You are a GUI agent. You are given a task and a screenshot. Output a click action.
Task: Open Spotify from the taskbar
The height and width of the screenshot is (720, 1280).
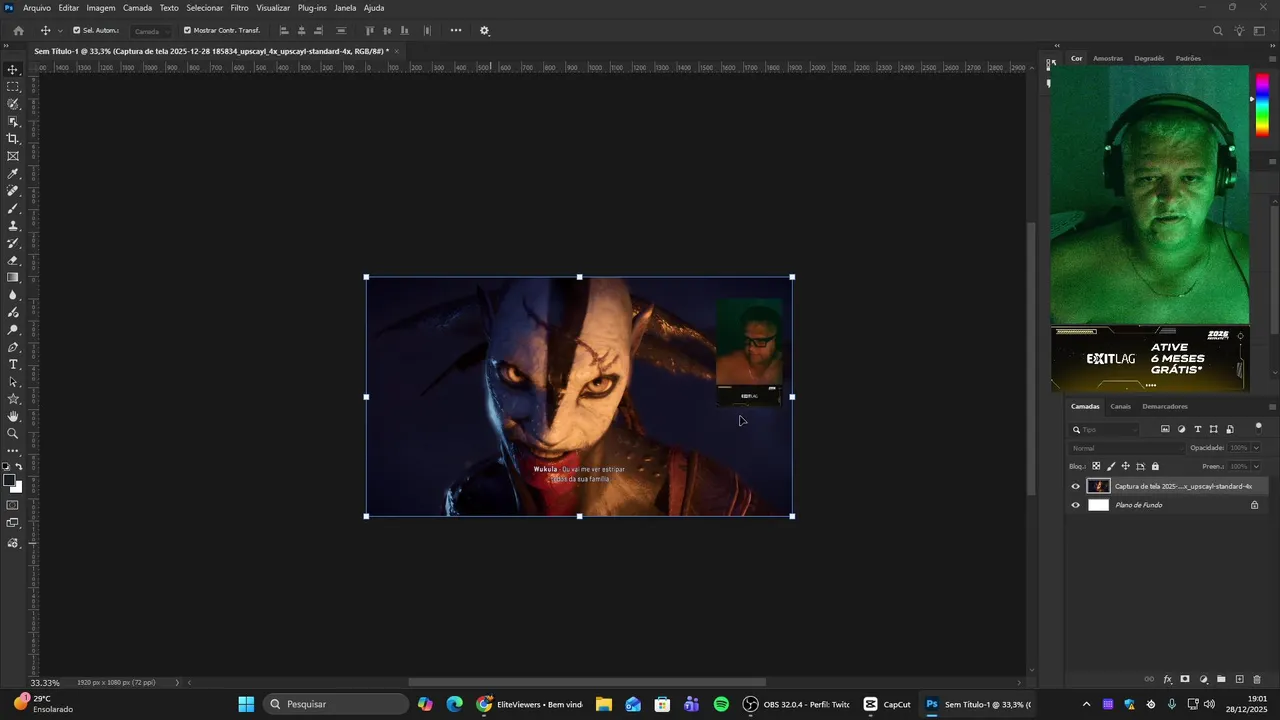(x=721, y=704)
